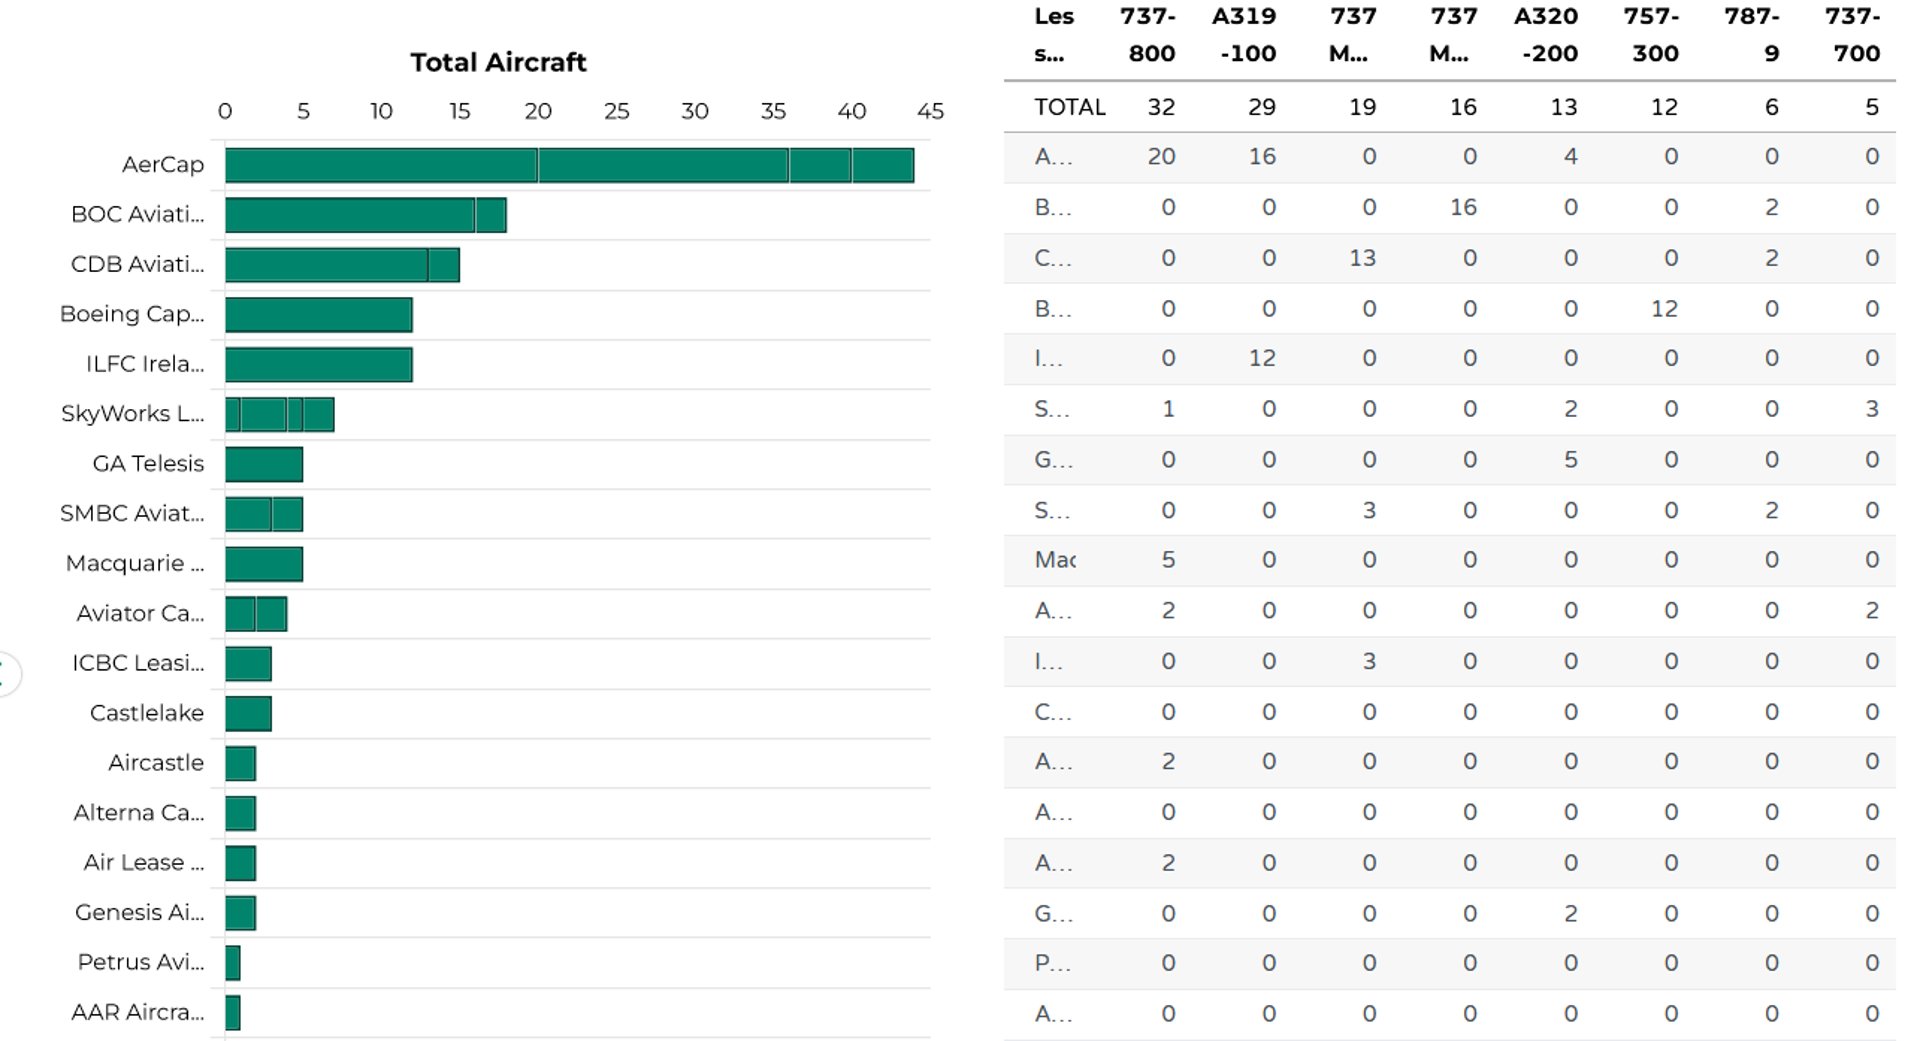The width and height of the screenshot is (1920, 1041).
Task: Select the Castlelake axis label
Action: point(146,713)
